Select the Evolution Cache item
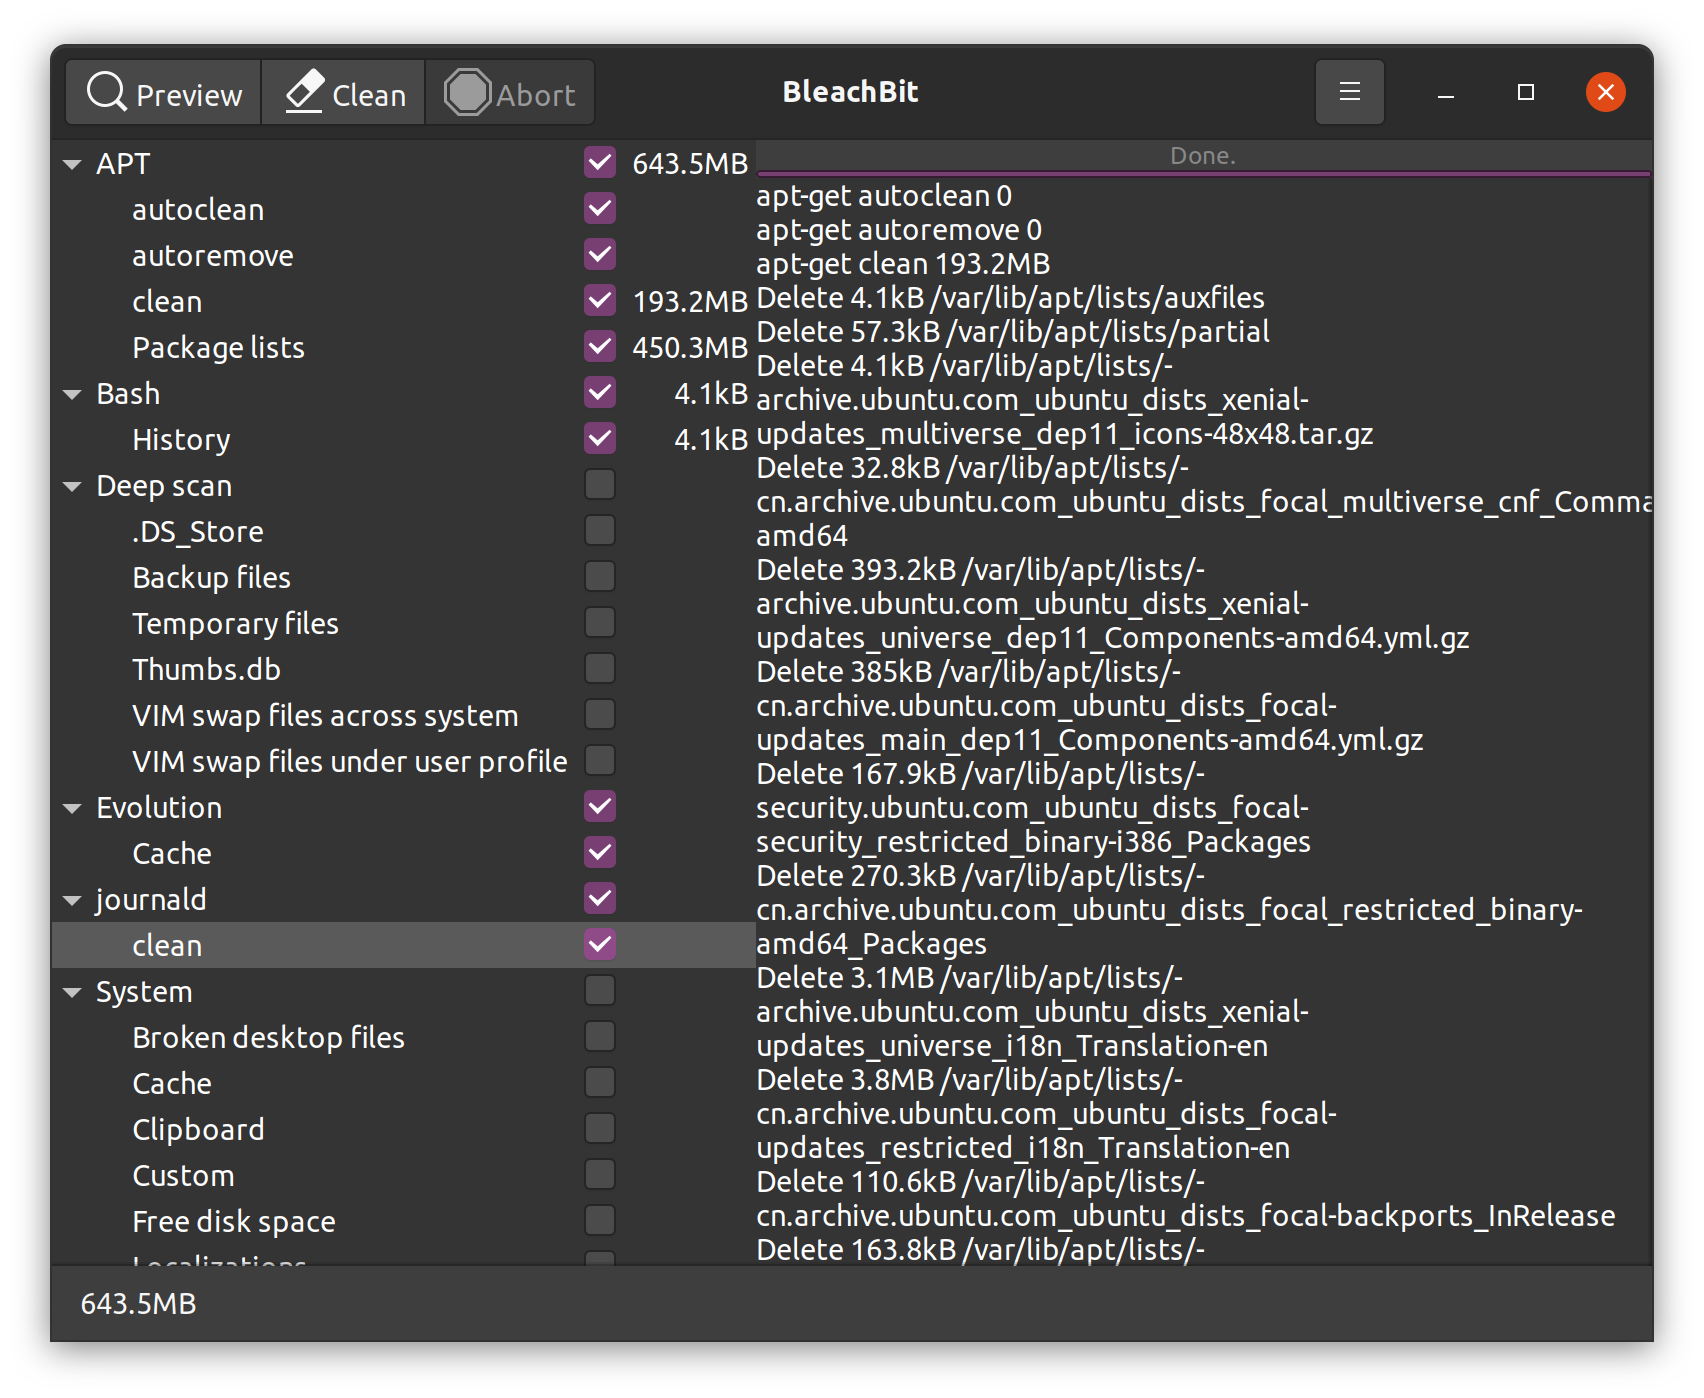This screenshot has width=1704, height=1398. pyautogui.click(x=172, y=854)
